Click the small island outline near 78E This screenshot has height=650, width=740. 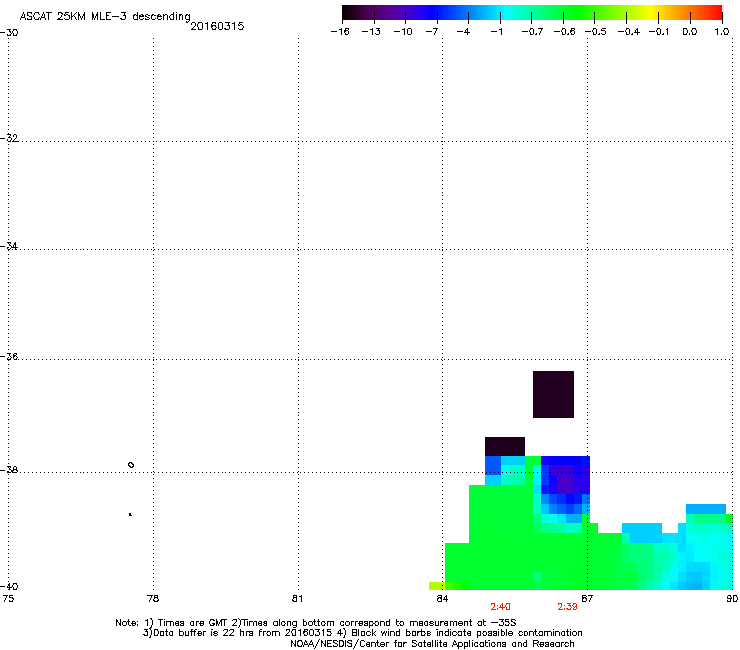[131, 465]
